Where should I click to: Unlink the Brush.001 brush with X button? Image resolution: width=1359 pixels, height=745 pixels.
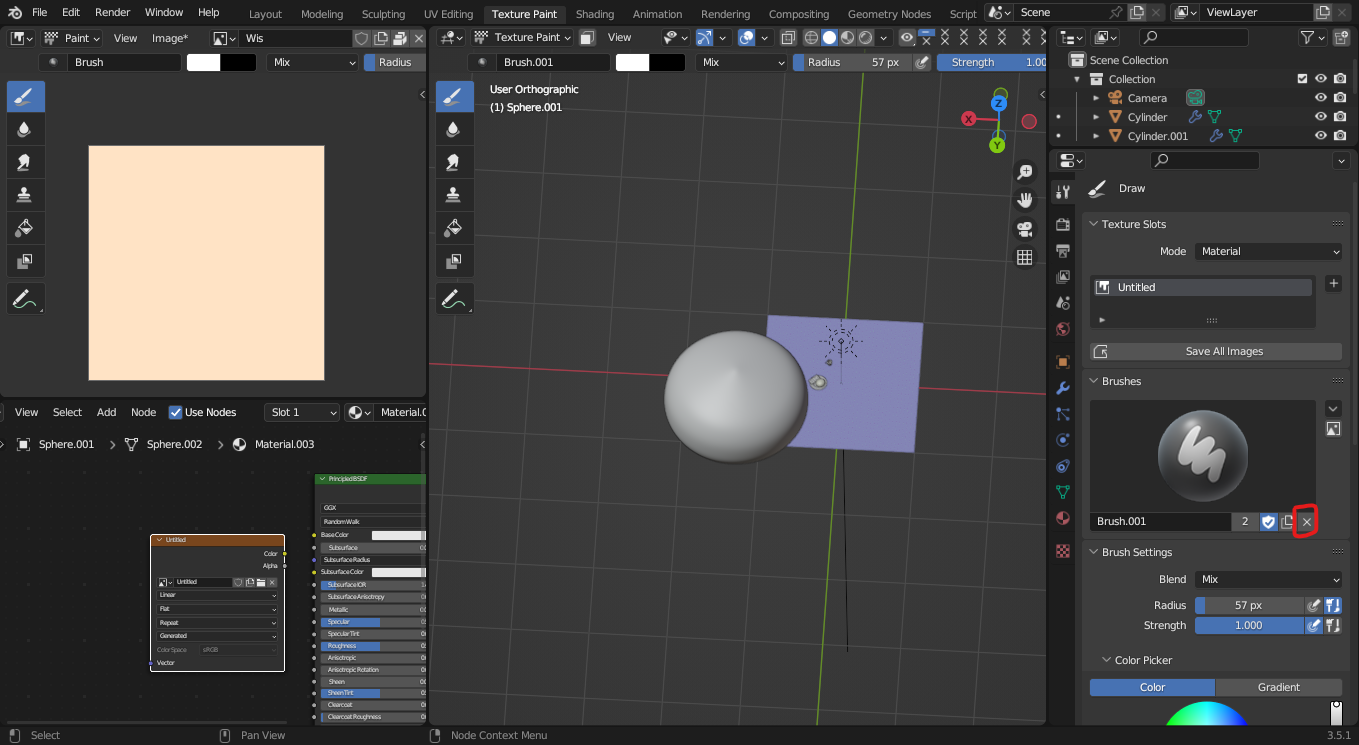coord(1306,522)
